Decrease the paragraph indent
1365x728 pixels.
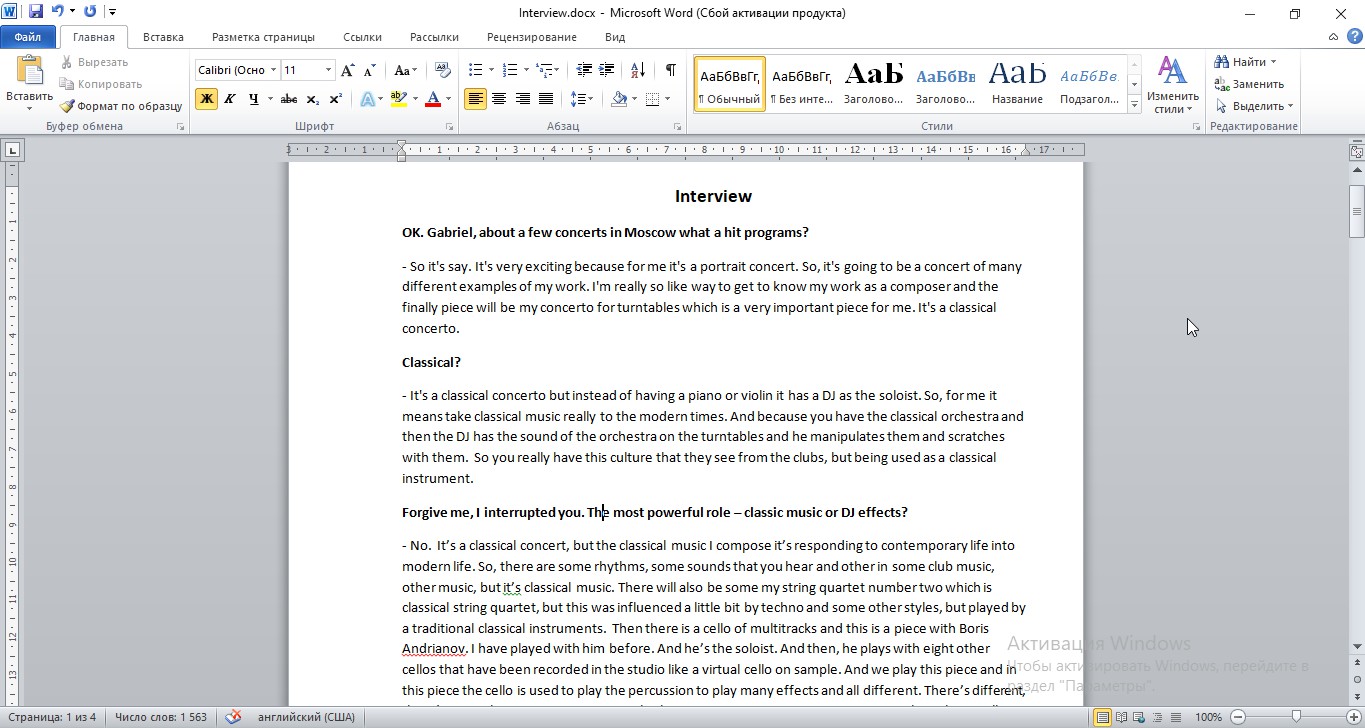tap(583, 70)
